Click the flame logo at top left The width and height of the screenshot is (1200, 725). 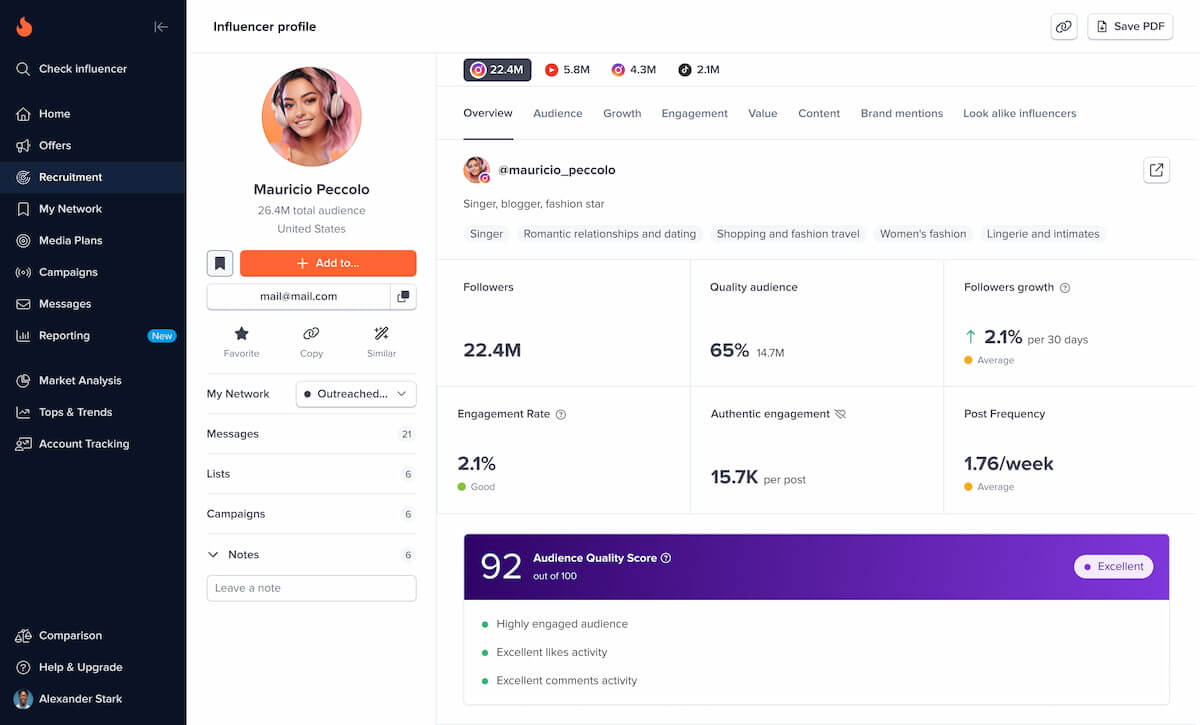coord(24,26)
